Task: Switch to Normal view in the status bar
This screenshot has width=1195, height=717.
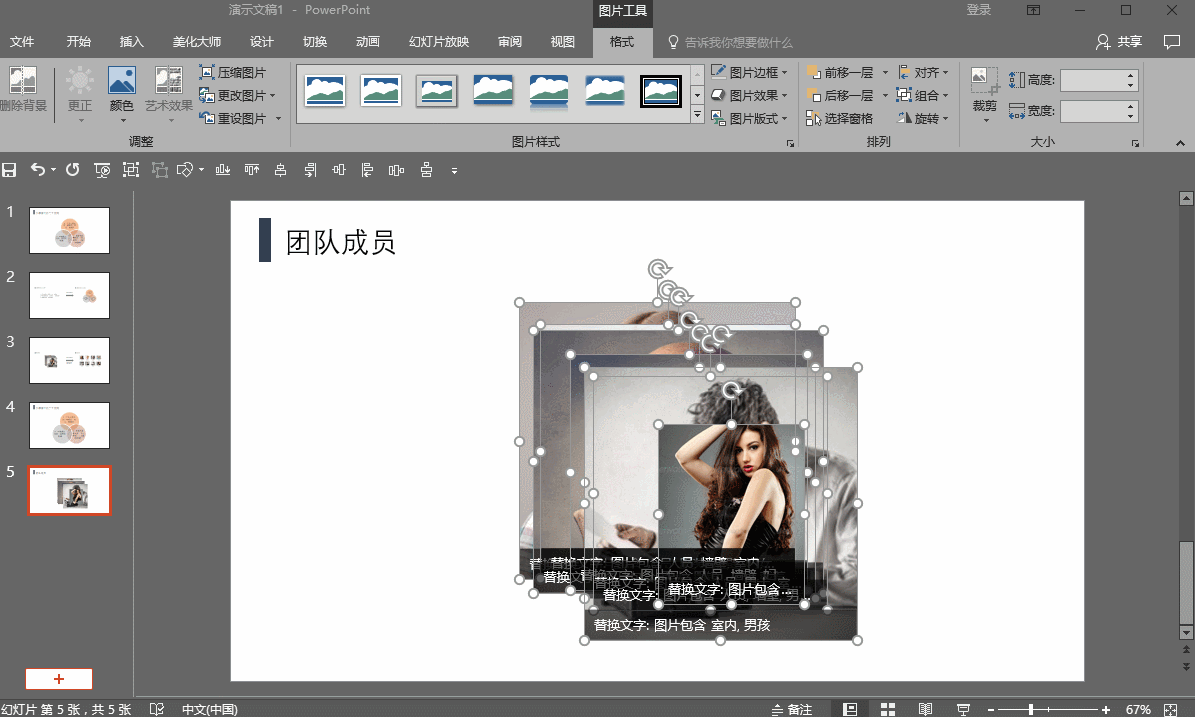Action: point(850,709)
